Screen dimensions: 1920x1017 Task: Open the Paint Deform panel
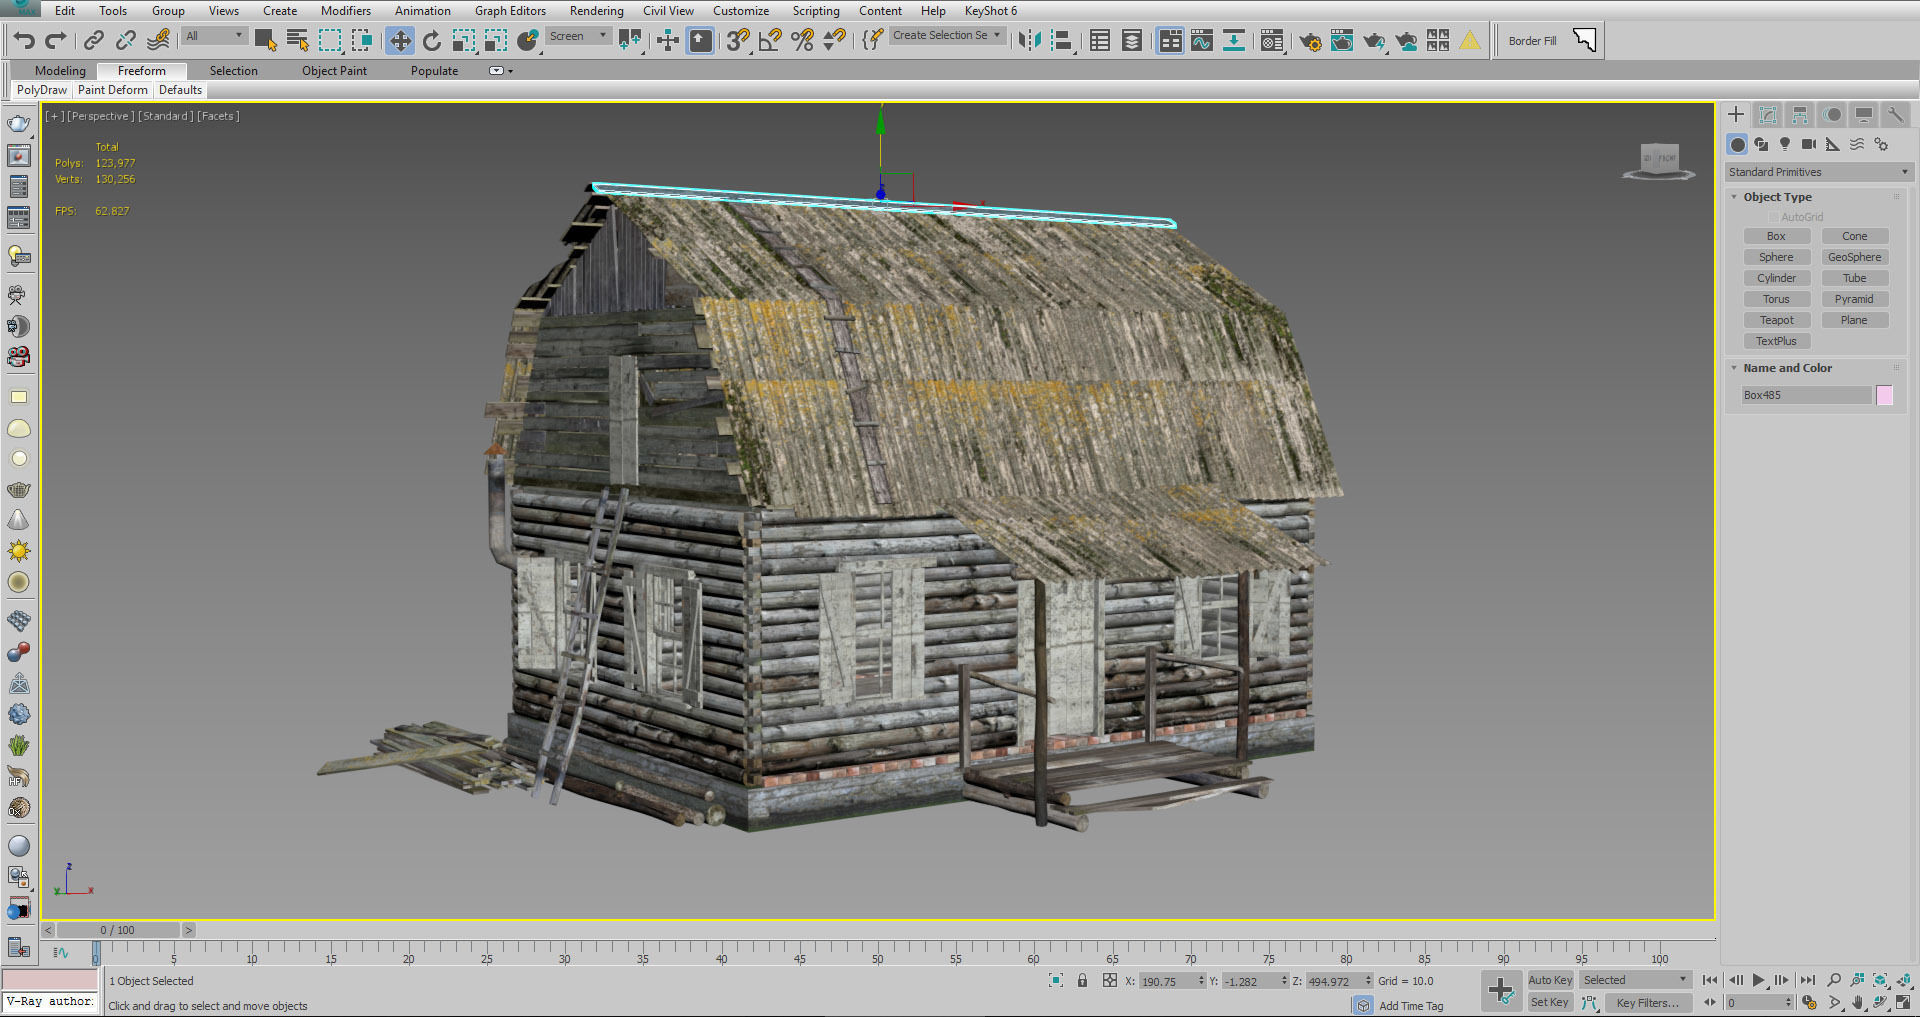(113, 90)
